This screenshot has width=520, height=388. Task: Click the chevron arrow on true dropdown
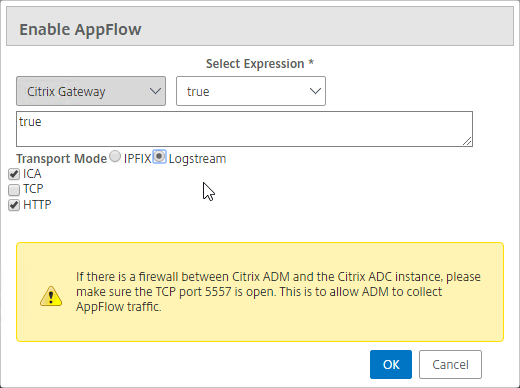tap(315, 91)
